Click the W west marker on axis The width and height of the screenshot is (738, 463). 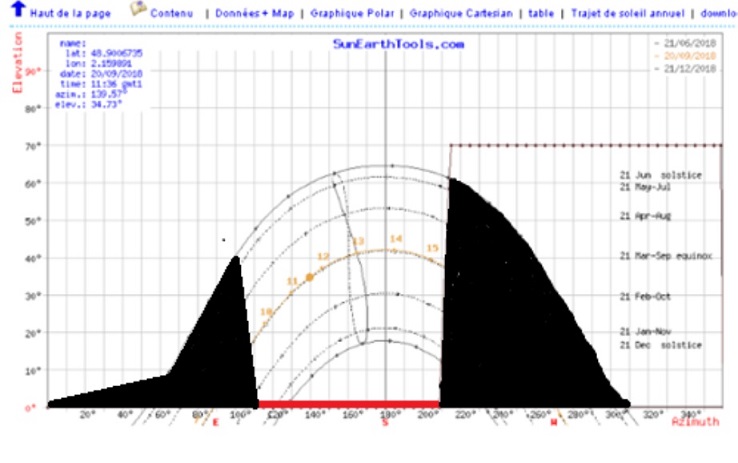tap(554, 423)
